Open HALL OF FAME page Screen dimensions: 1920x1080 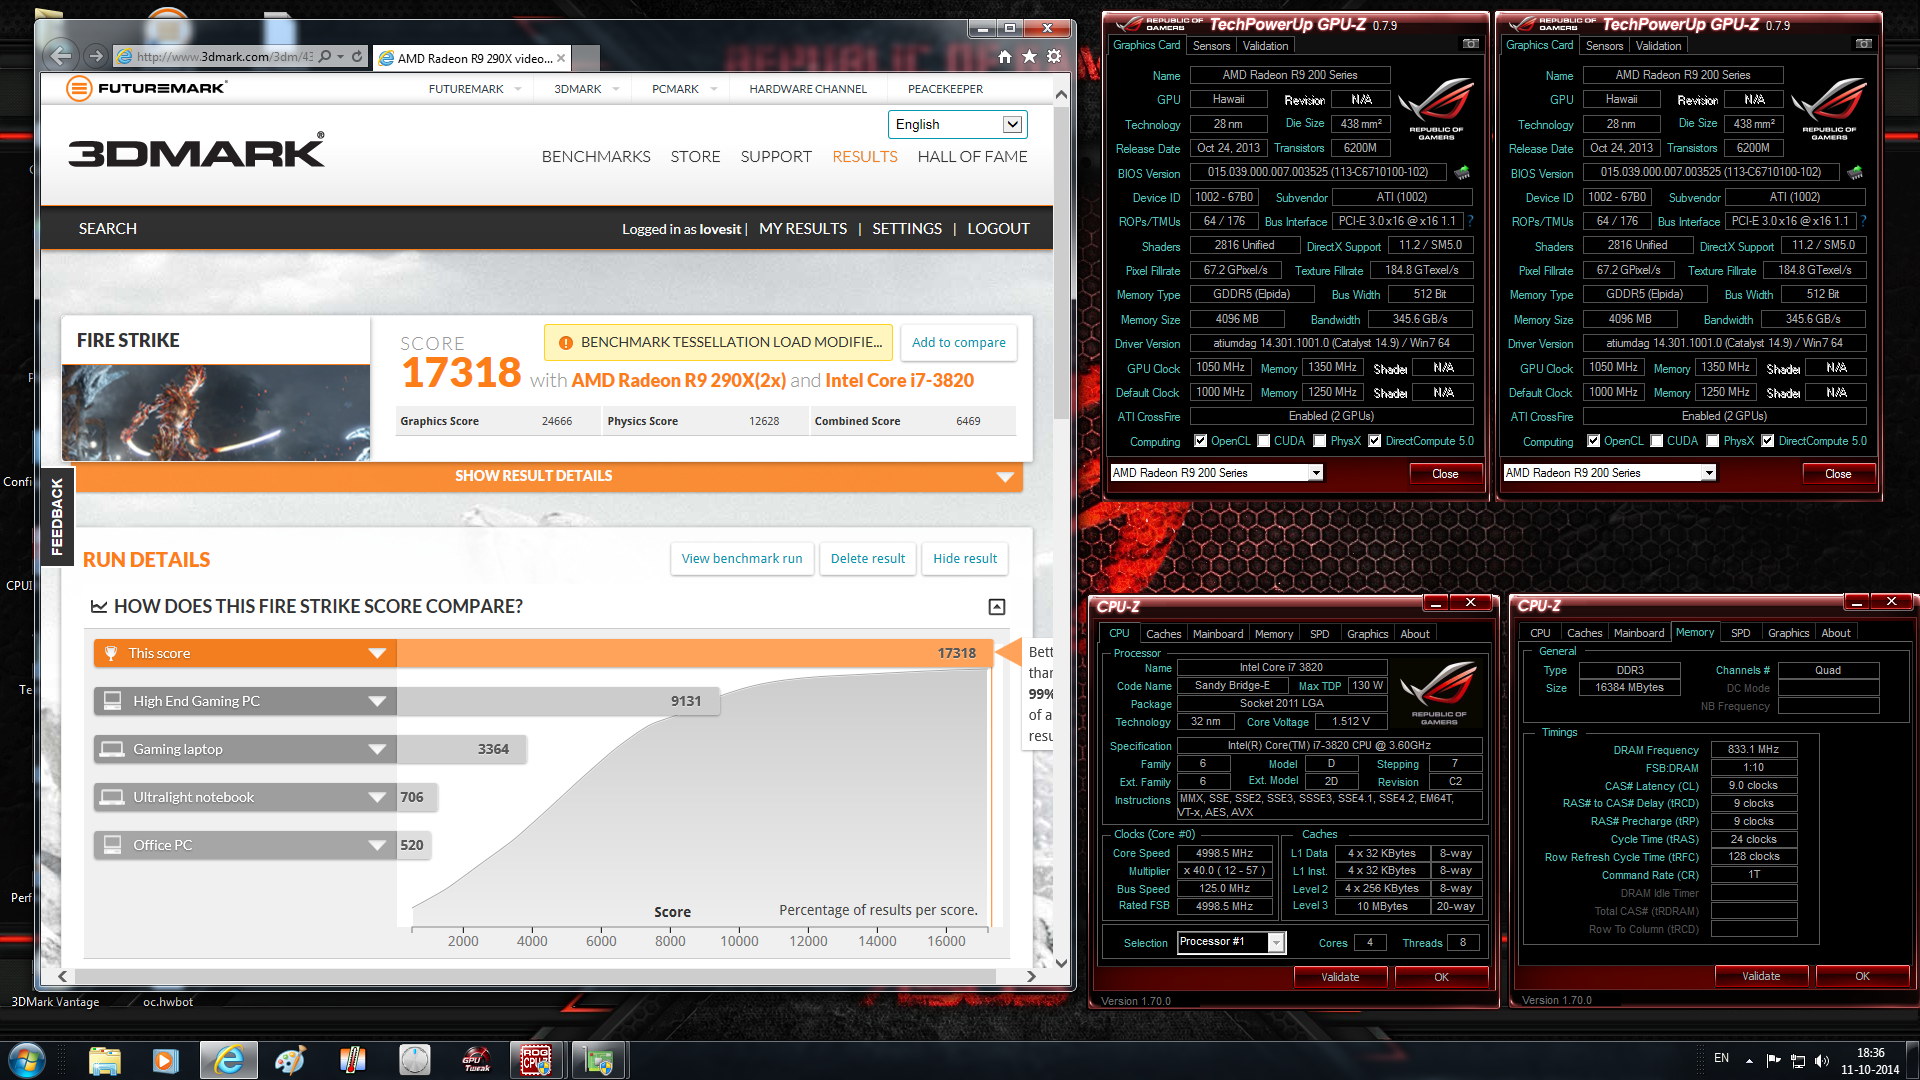[x=972, y=157]
